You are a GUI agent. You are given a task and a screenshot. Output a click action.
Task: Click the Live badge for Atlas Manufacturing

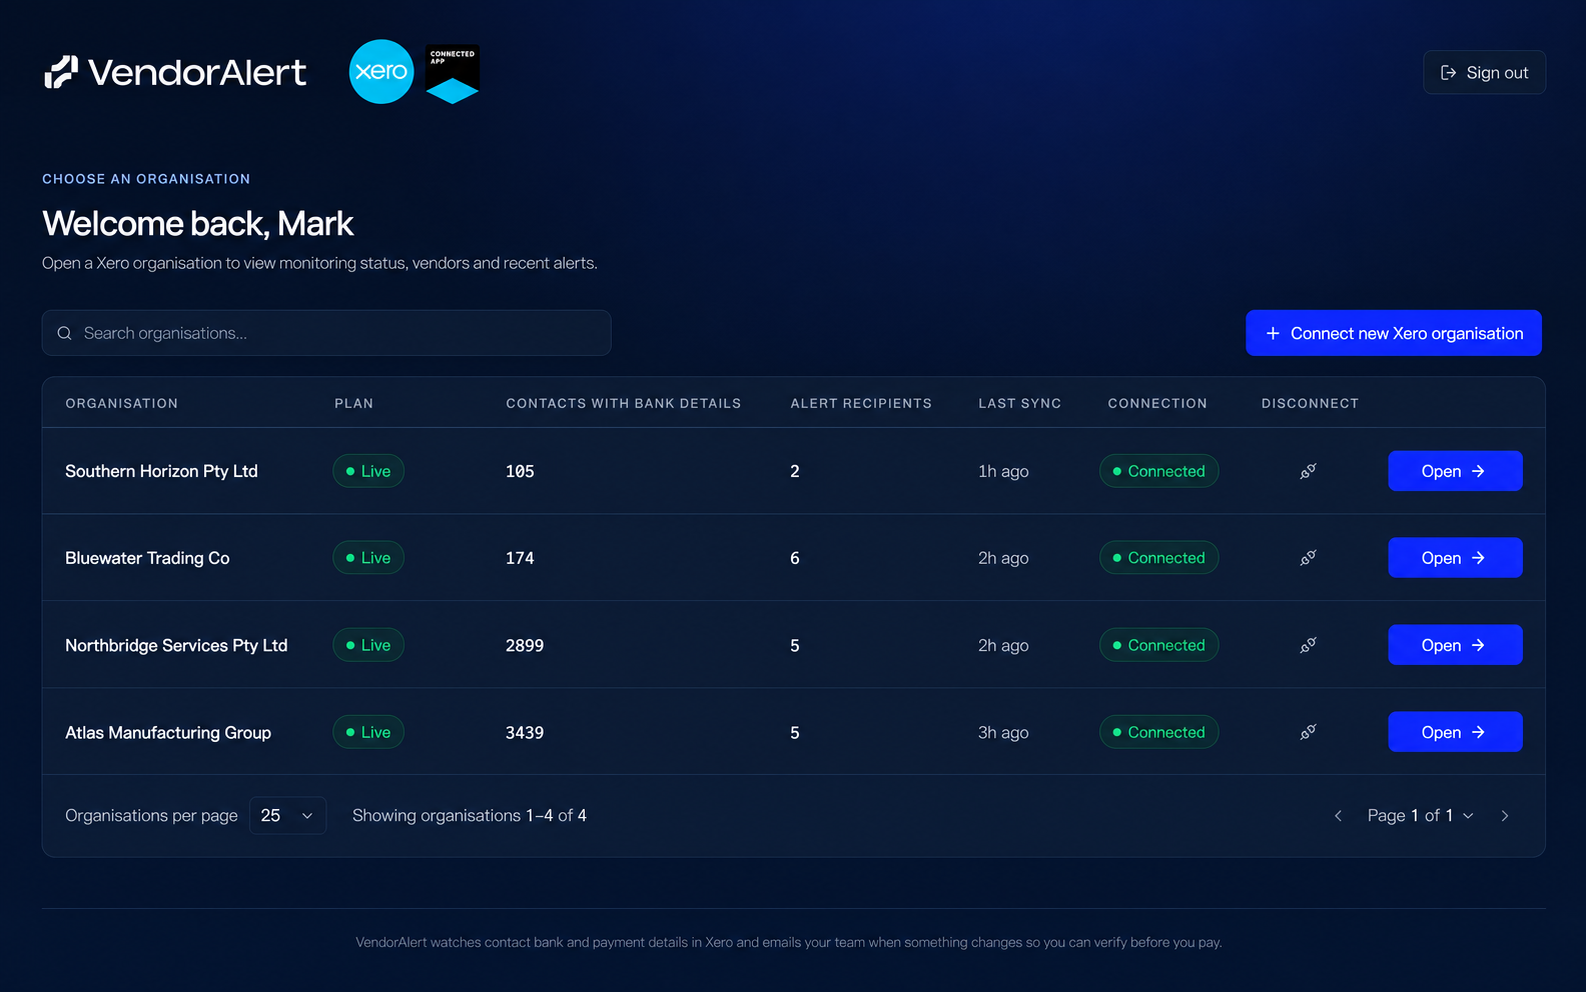tap(368, 732)
